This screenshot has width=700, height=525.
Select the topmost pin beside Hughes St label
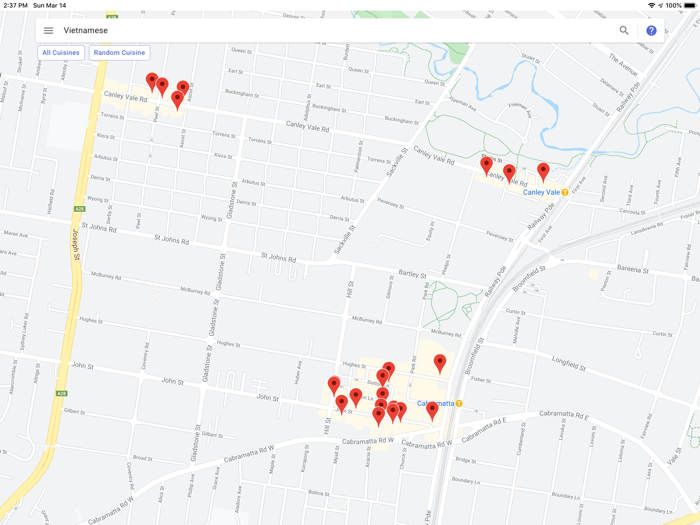[389, 368]
